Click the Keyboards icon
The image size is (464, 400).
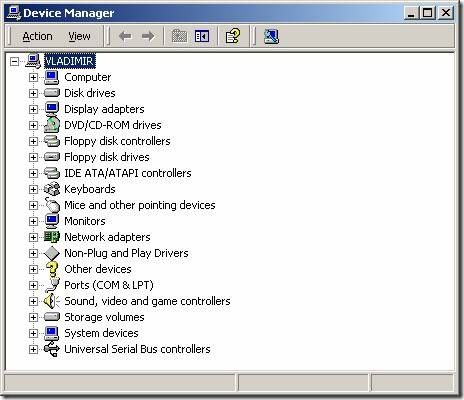52,189
